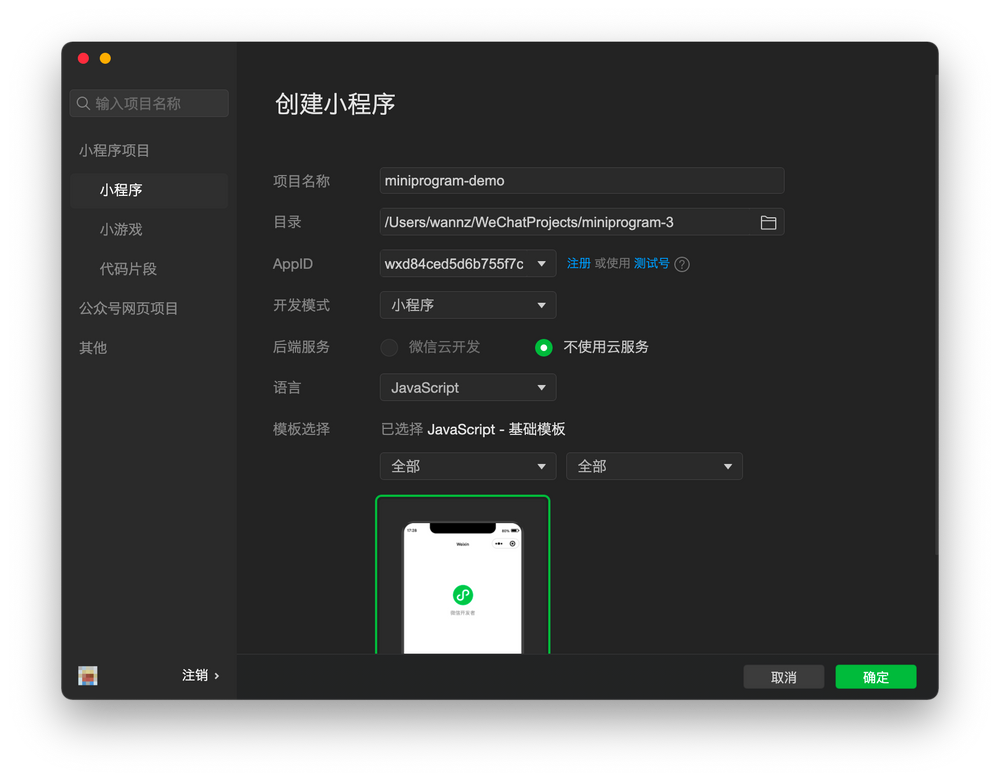
Task: Select 其他 in the sidebar
Action: click(92, 347)
